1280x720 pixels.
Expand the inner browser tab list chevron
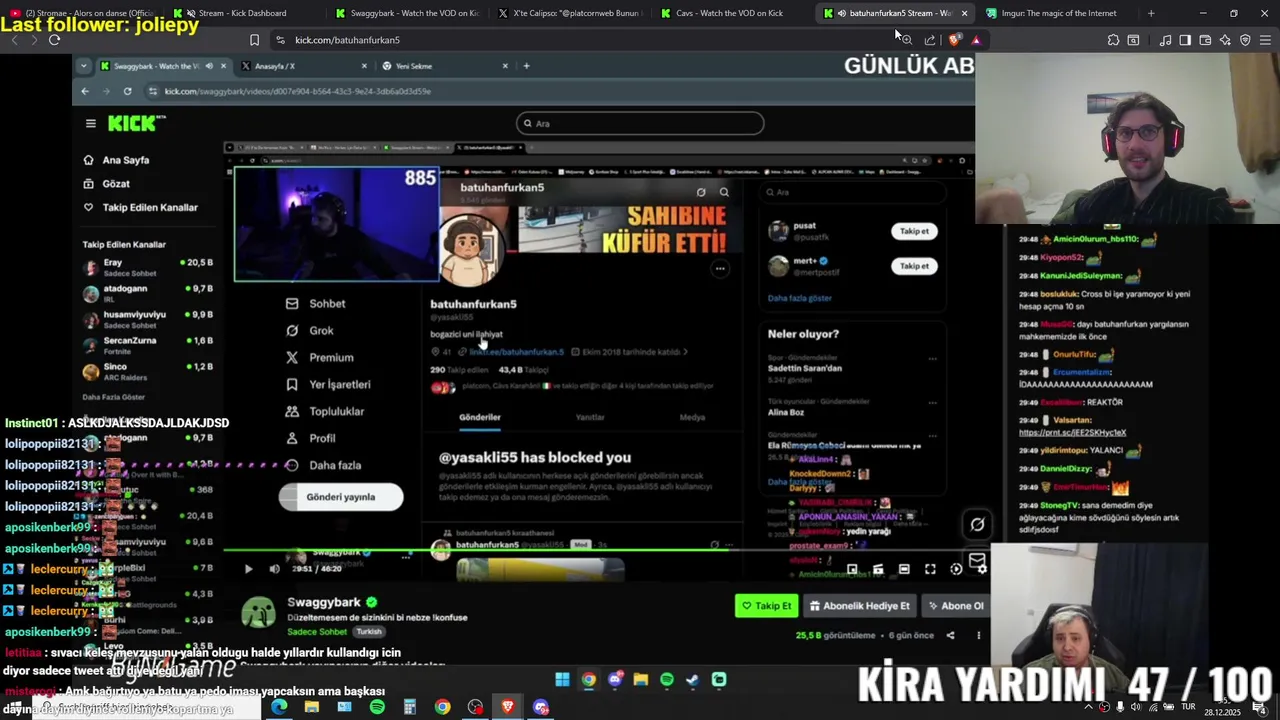click(x=84, y=66)
